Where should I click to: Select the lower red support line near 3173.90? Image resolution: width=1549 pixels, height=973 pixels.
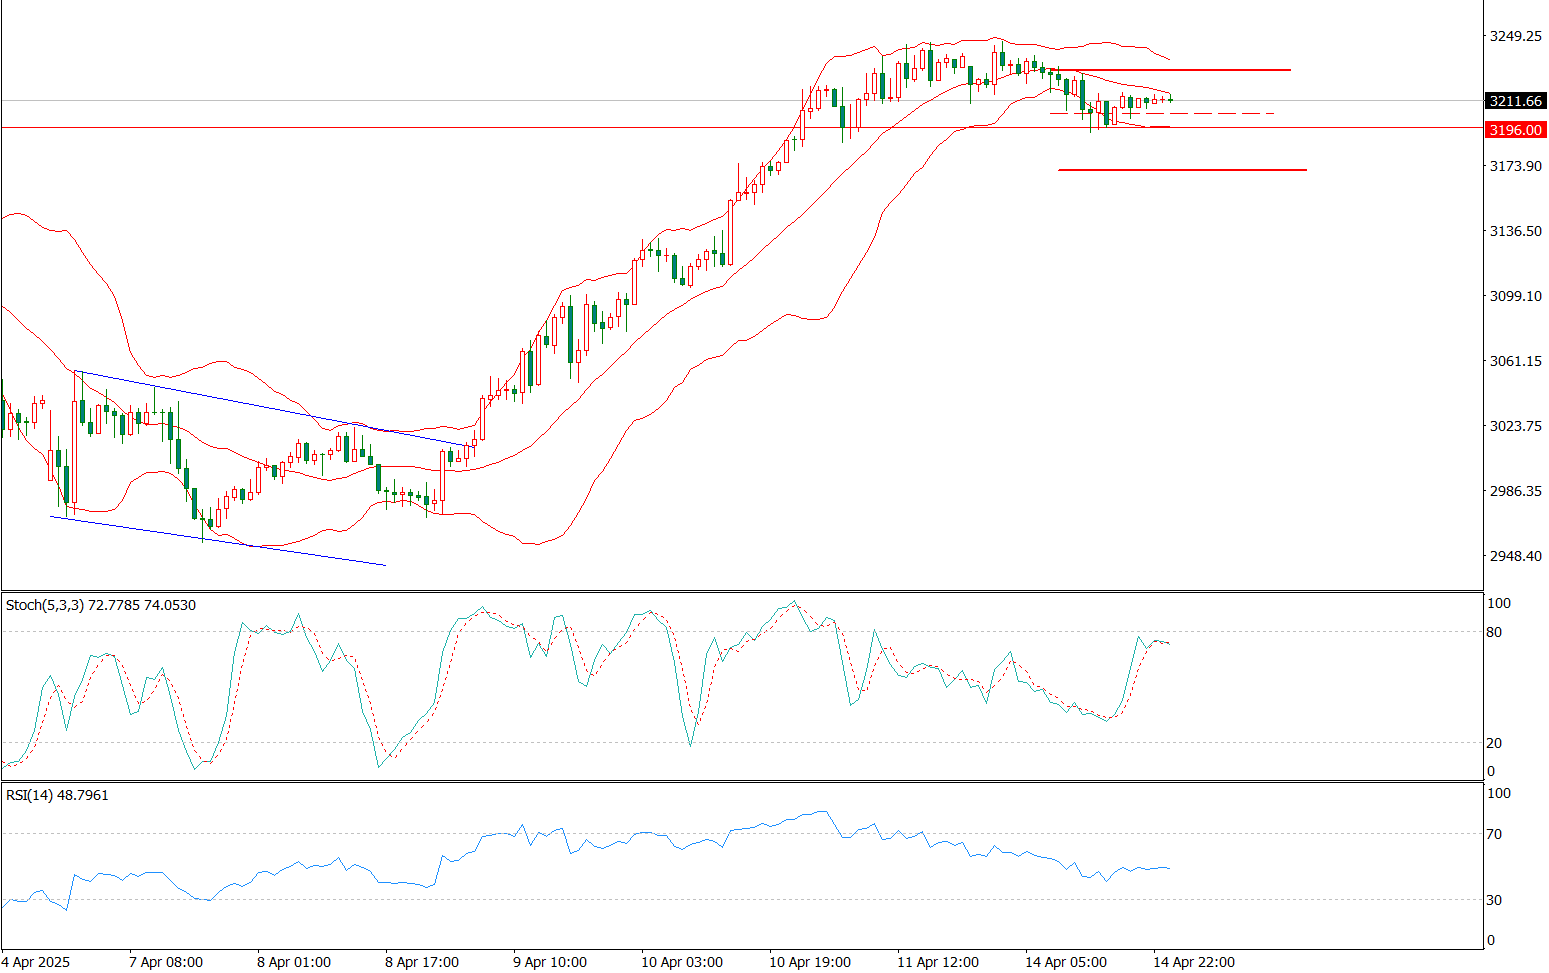(x=1182, y=170)
